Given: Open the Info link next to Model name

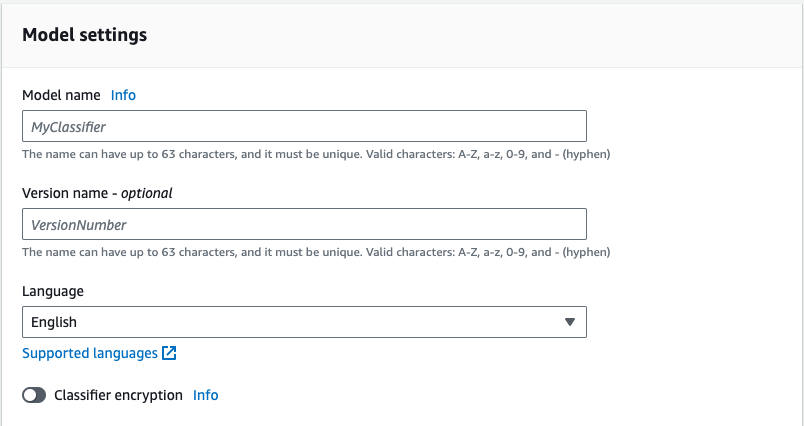Looking at the screenshot, I should click(123, 95).
